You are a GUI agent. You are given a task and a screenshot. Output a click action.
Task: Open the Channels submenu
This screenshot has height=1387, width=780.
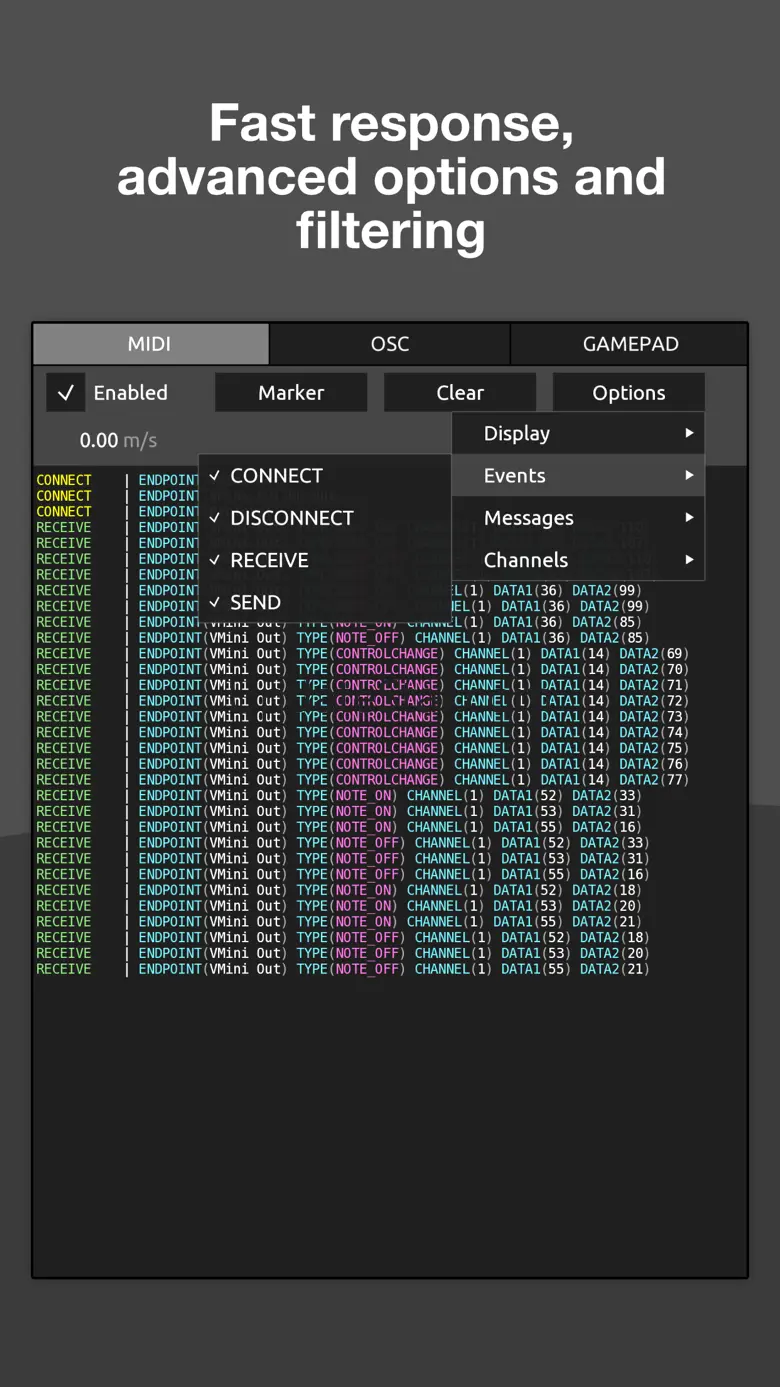(578, 560)
